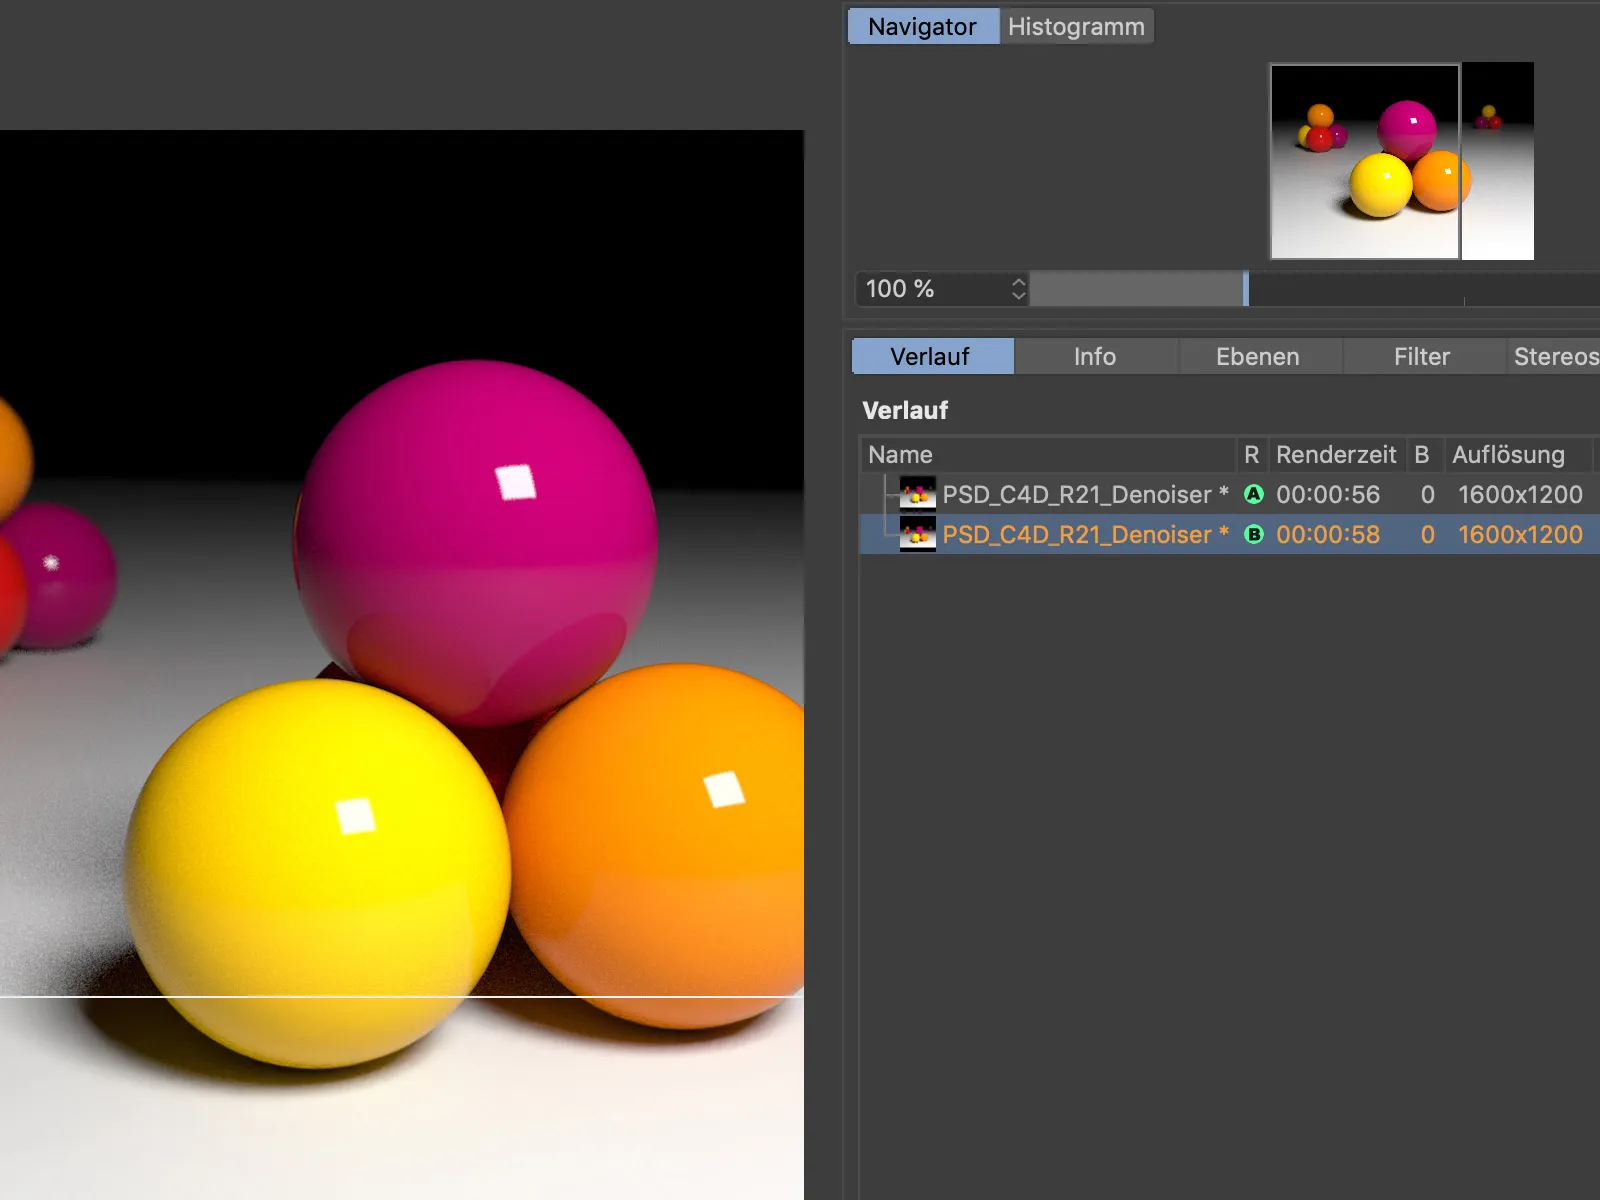Click the thumbnail icon of the 00:00:58 render
Screen dimensions: 1600x1200
click(x=917, y=534)
